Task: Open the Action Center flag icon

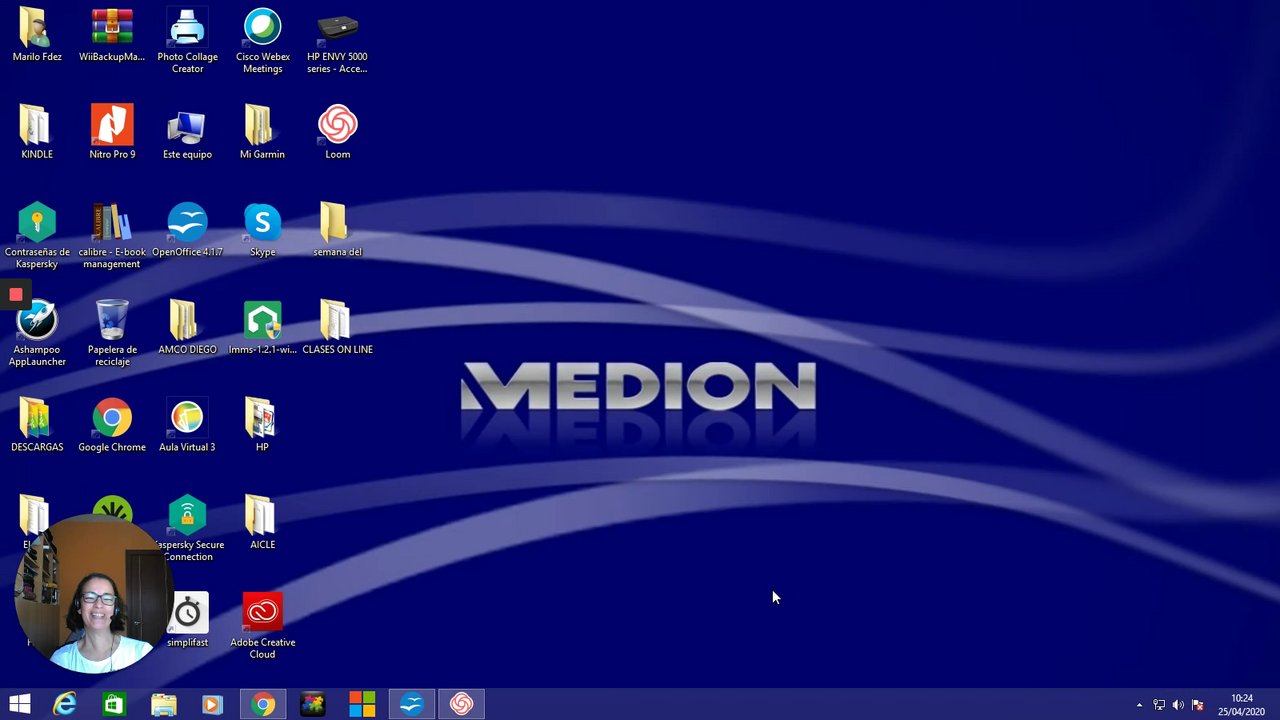Action: 1197,705
